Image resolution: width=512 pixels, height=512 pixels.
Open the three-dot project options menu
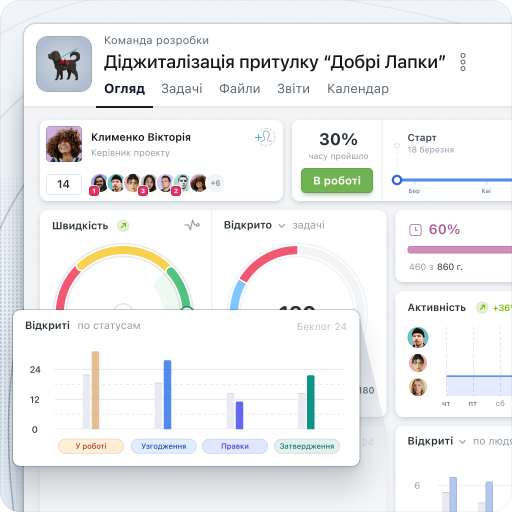463,62
